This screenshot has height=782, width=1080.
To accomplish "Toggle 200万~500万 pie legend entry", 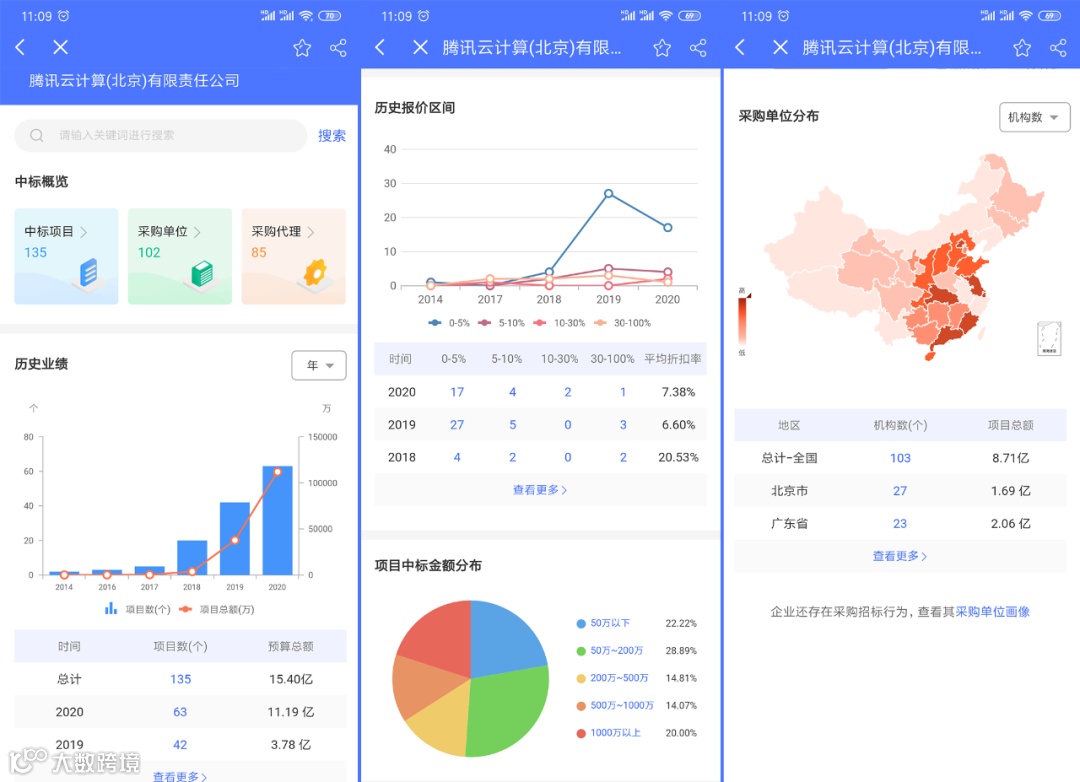I will coord(612,678).
